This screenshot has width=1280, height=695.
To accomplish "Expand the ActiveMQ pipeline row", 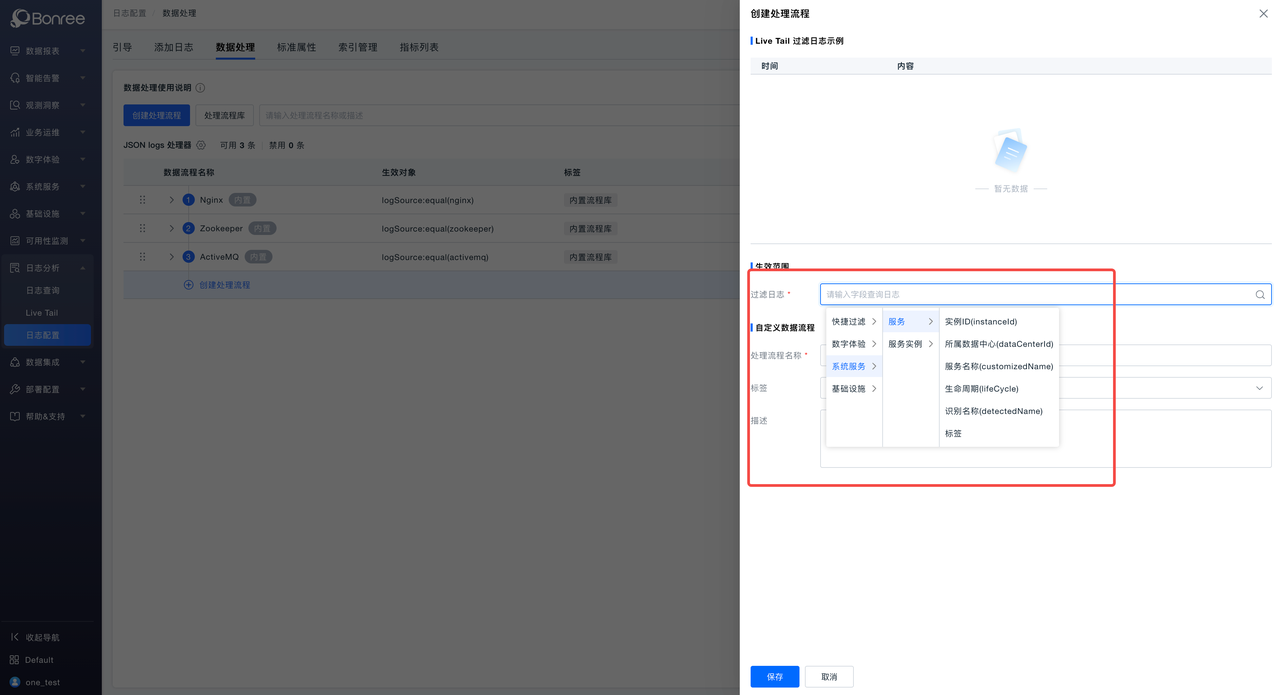I will (x=171, y=257).
